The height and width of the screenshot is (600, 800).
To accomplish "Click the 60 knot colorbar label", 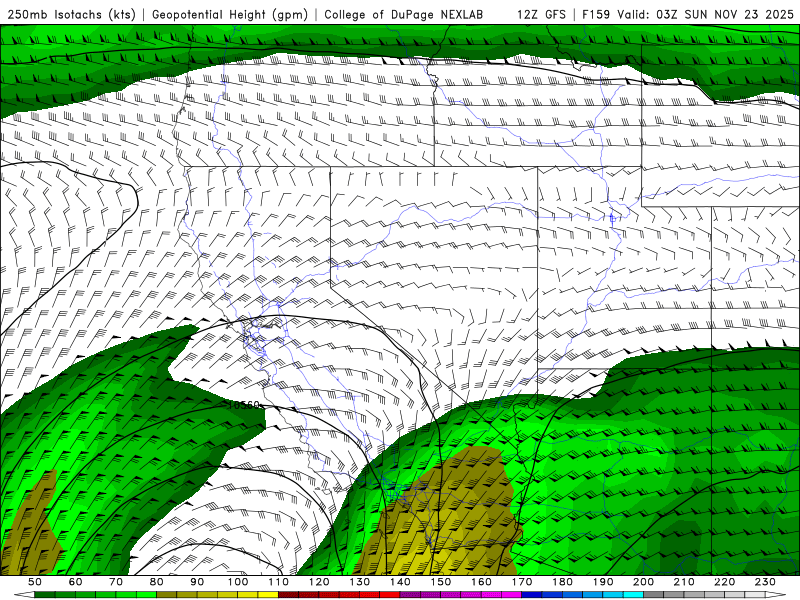I will pyautogui.click(x=75, y=582).
